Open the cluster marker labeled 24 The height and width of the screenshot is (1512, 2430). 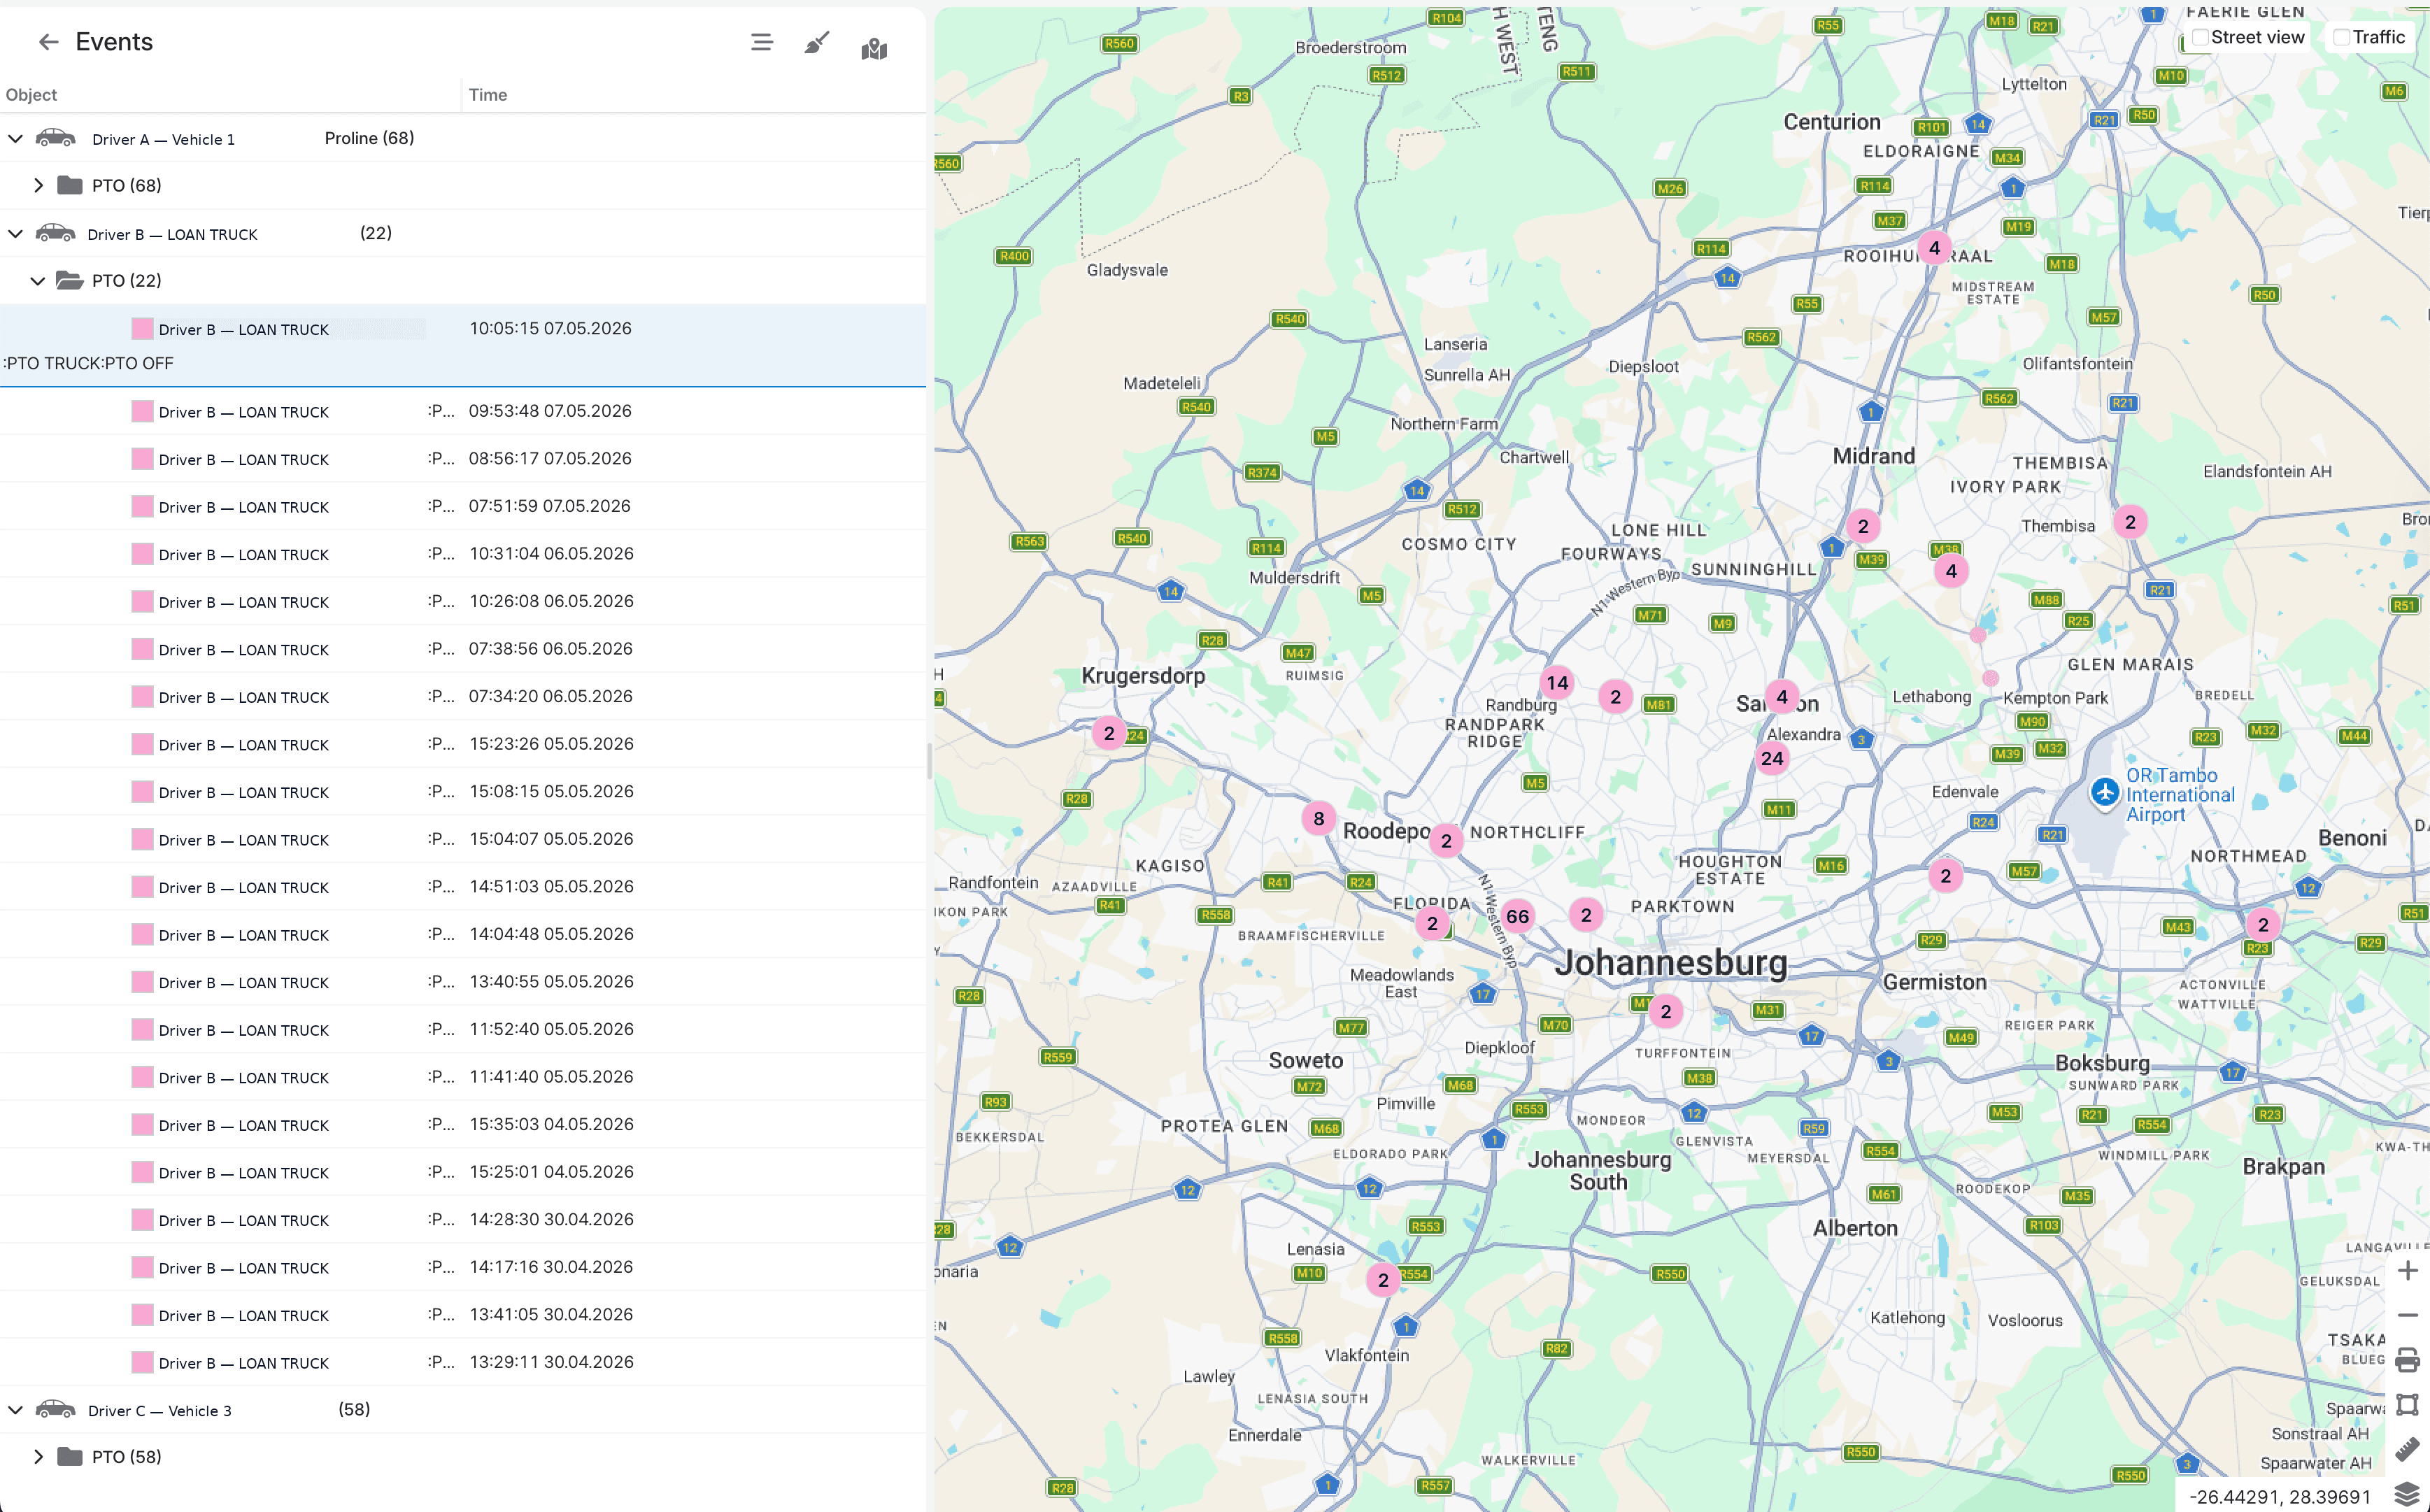[1772, 758]
